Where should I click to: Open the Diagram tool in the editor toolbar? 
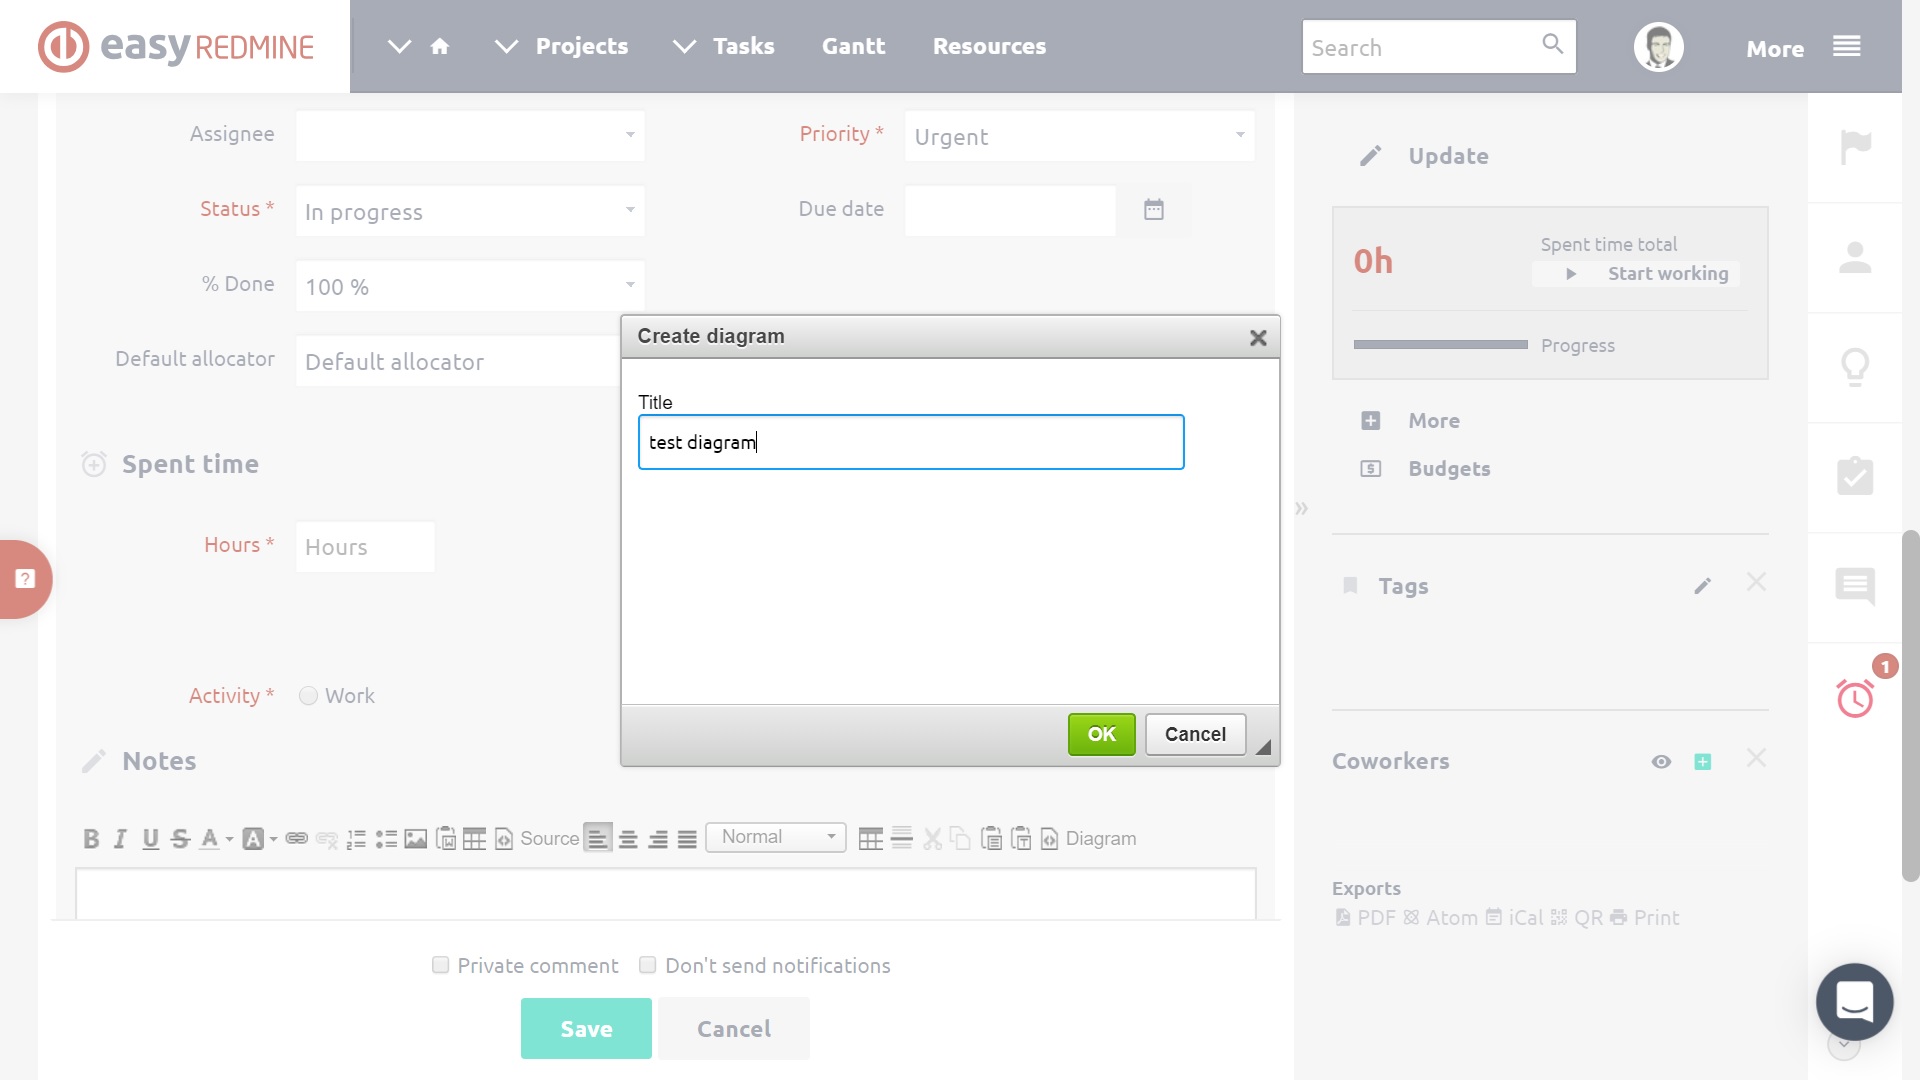[x=1100, y=839]
